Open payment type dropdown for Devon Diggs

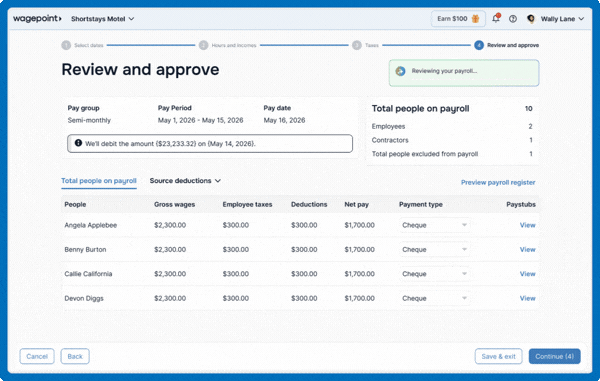click(x=435, y=298)
